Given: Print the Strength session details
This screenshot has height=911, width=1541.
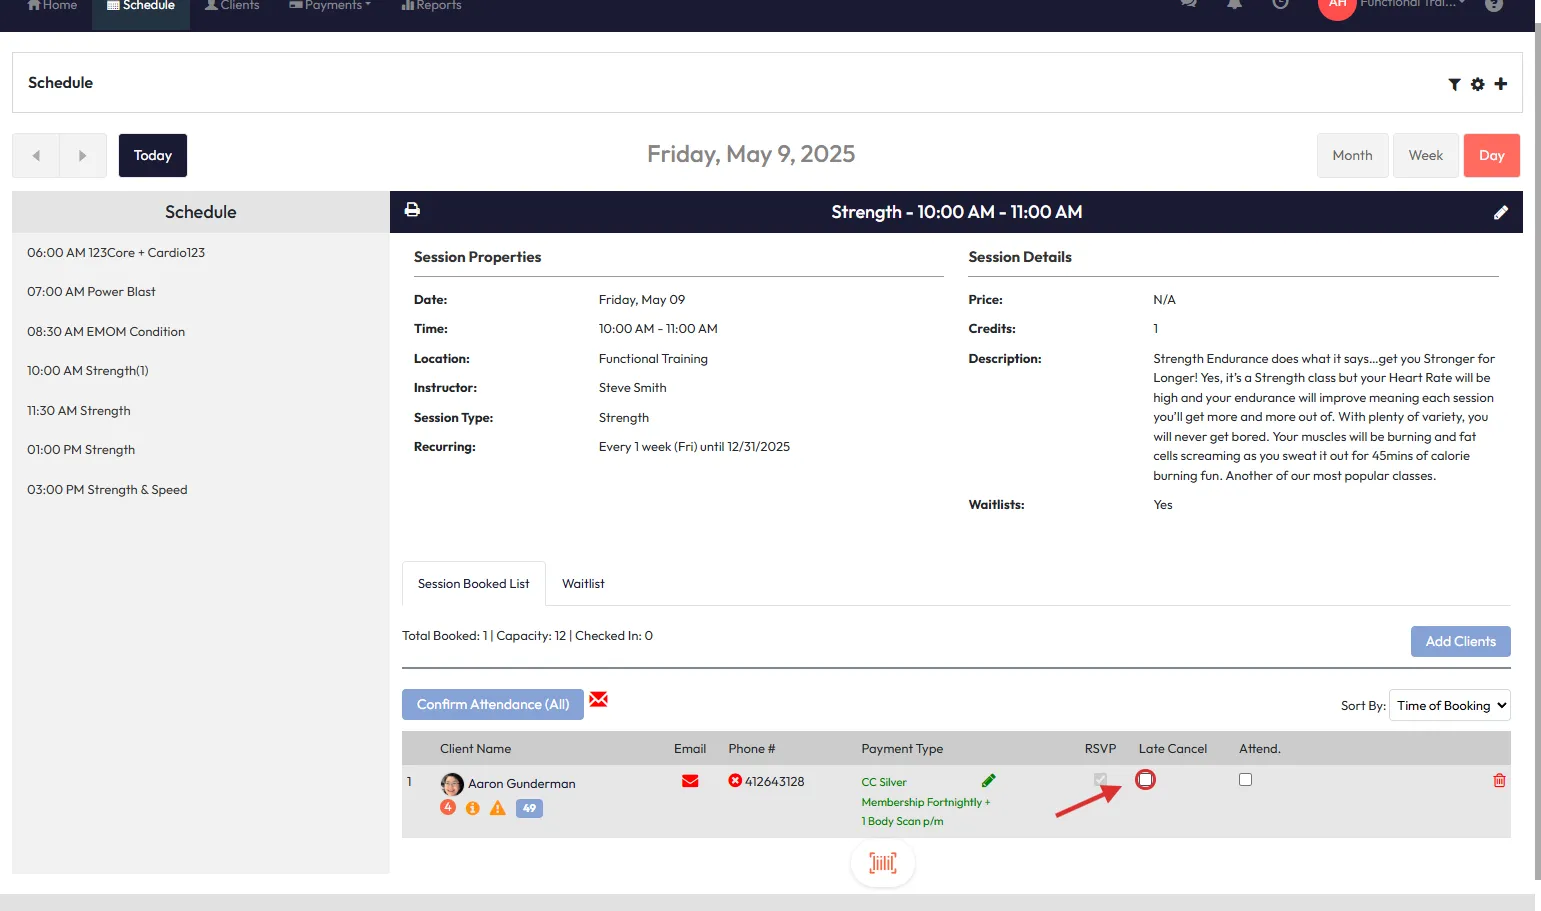Looking at the screenshot, I should click(412, 210).
